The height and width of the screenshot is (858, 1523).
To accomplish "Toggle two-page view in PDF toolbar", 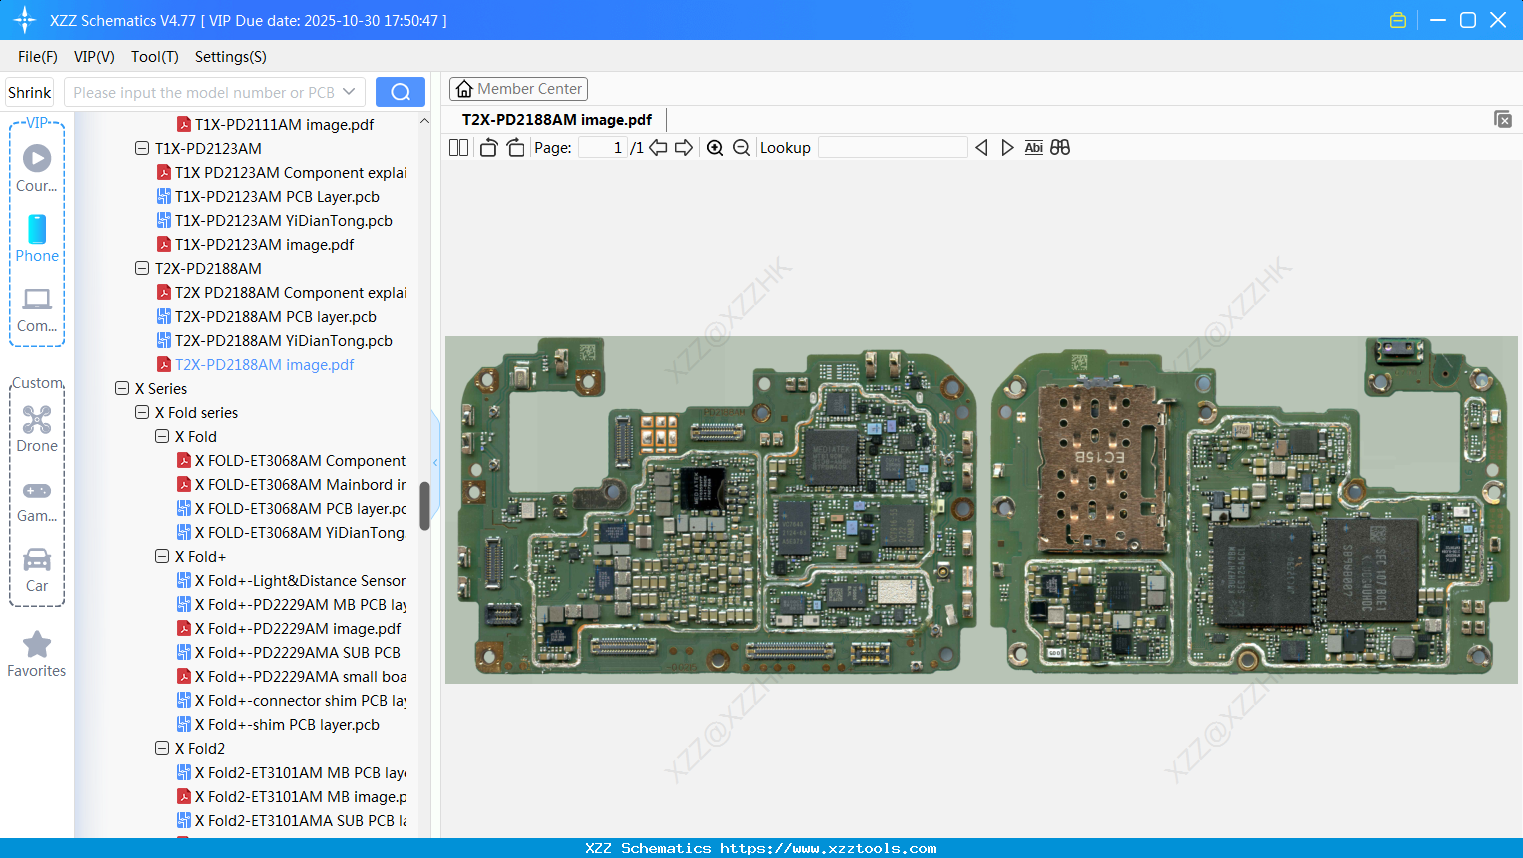I will 458,148.
